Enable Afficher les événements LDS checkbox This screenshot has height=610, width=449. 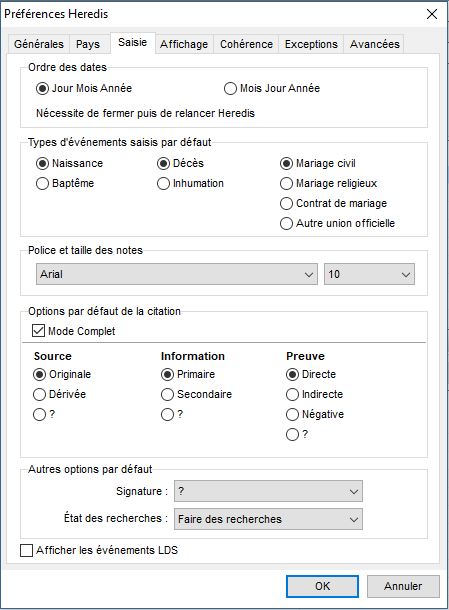[x=26, y=550]
